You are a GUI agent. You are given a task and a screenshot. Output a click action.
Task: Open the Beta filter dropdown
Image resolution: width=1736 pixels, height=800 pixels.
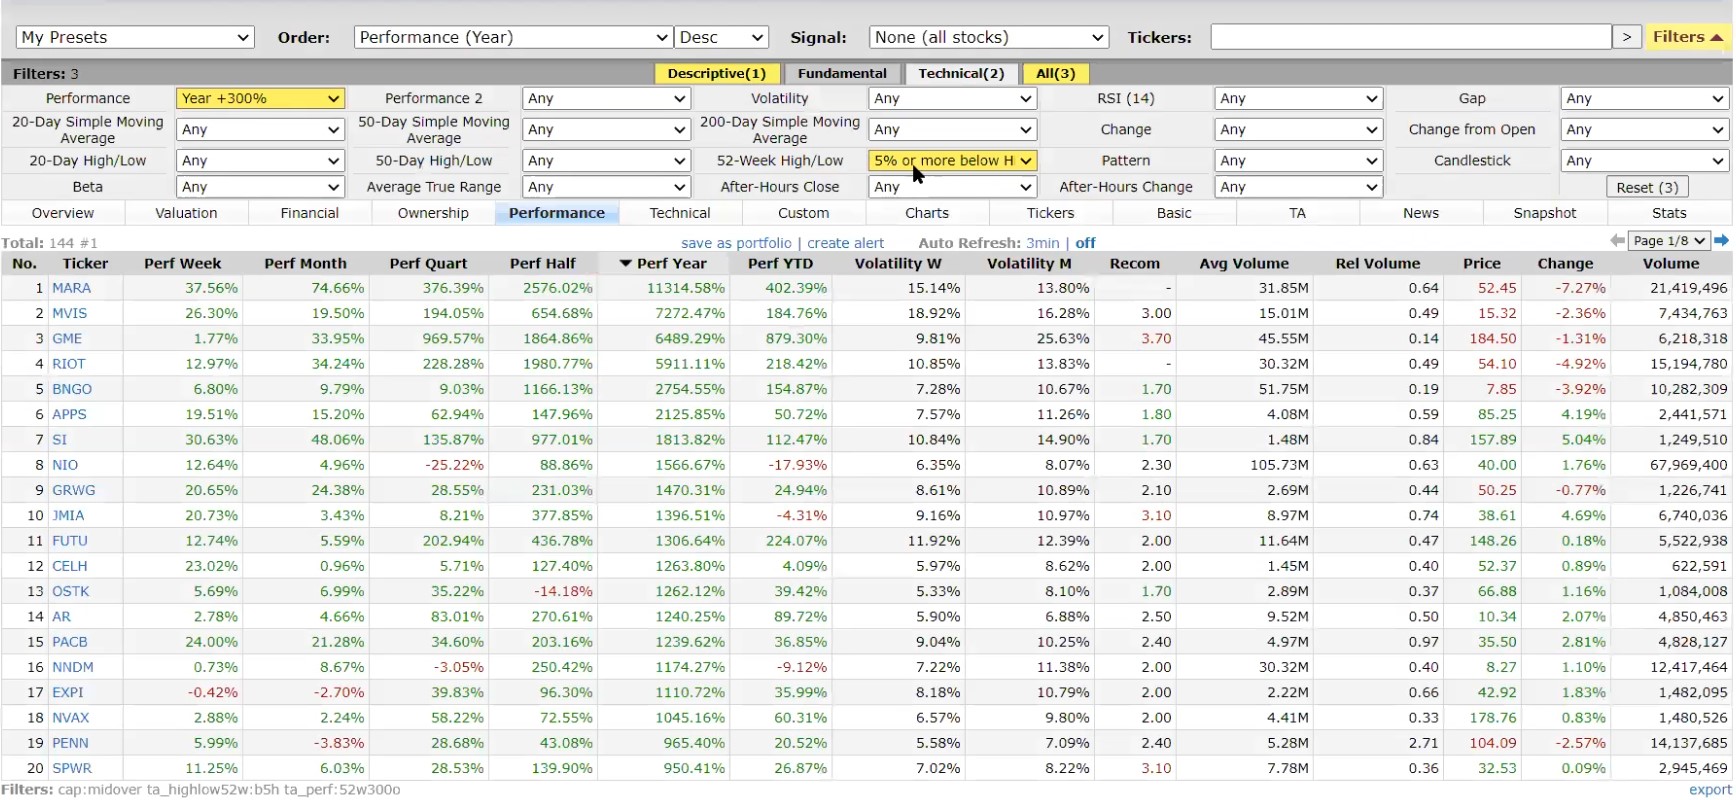260,187
